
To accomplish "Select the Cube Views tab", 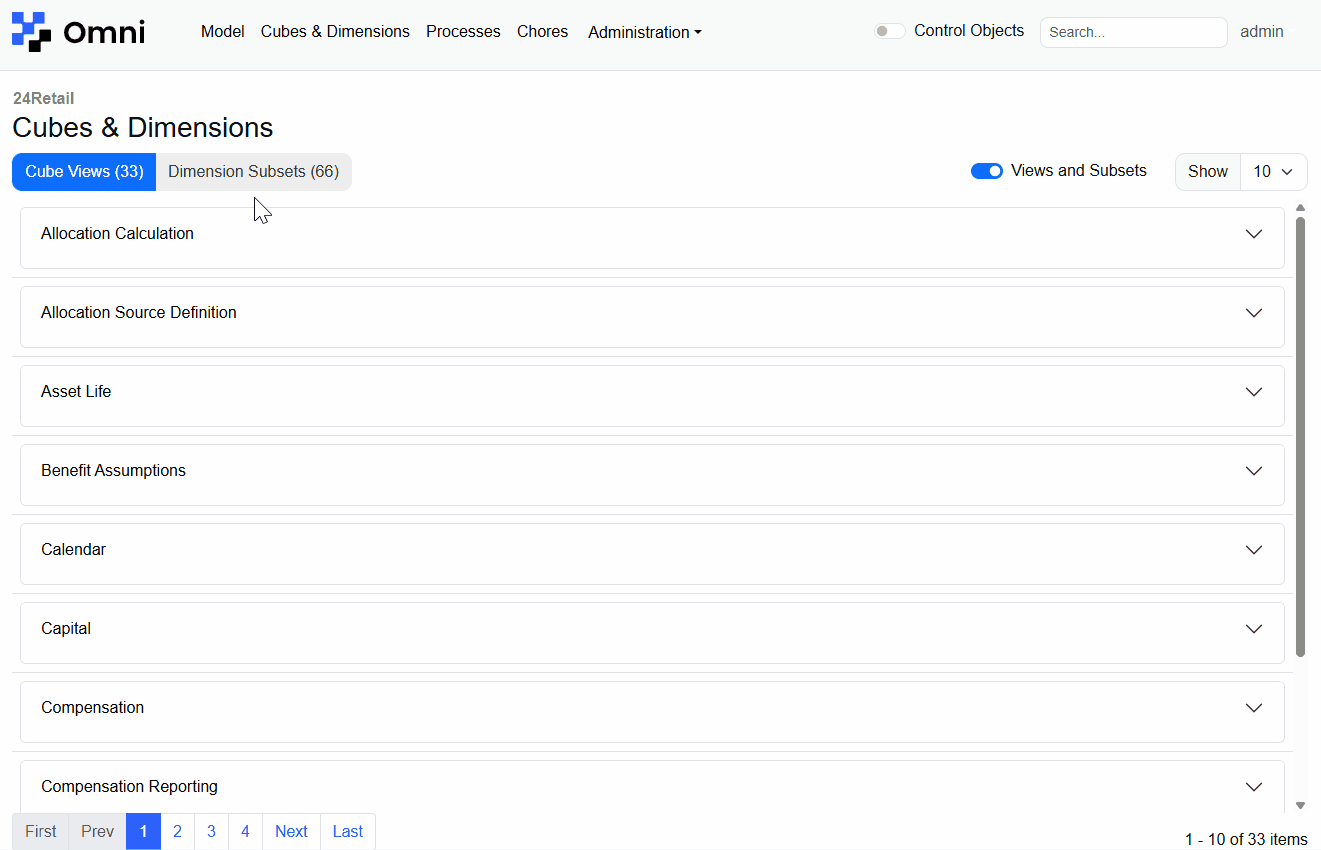I will 84,172.
